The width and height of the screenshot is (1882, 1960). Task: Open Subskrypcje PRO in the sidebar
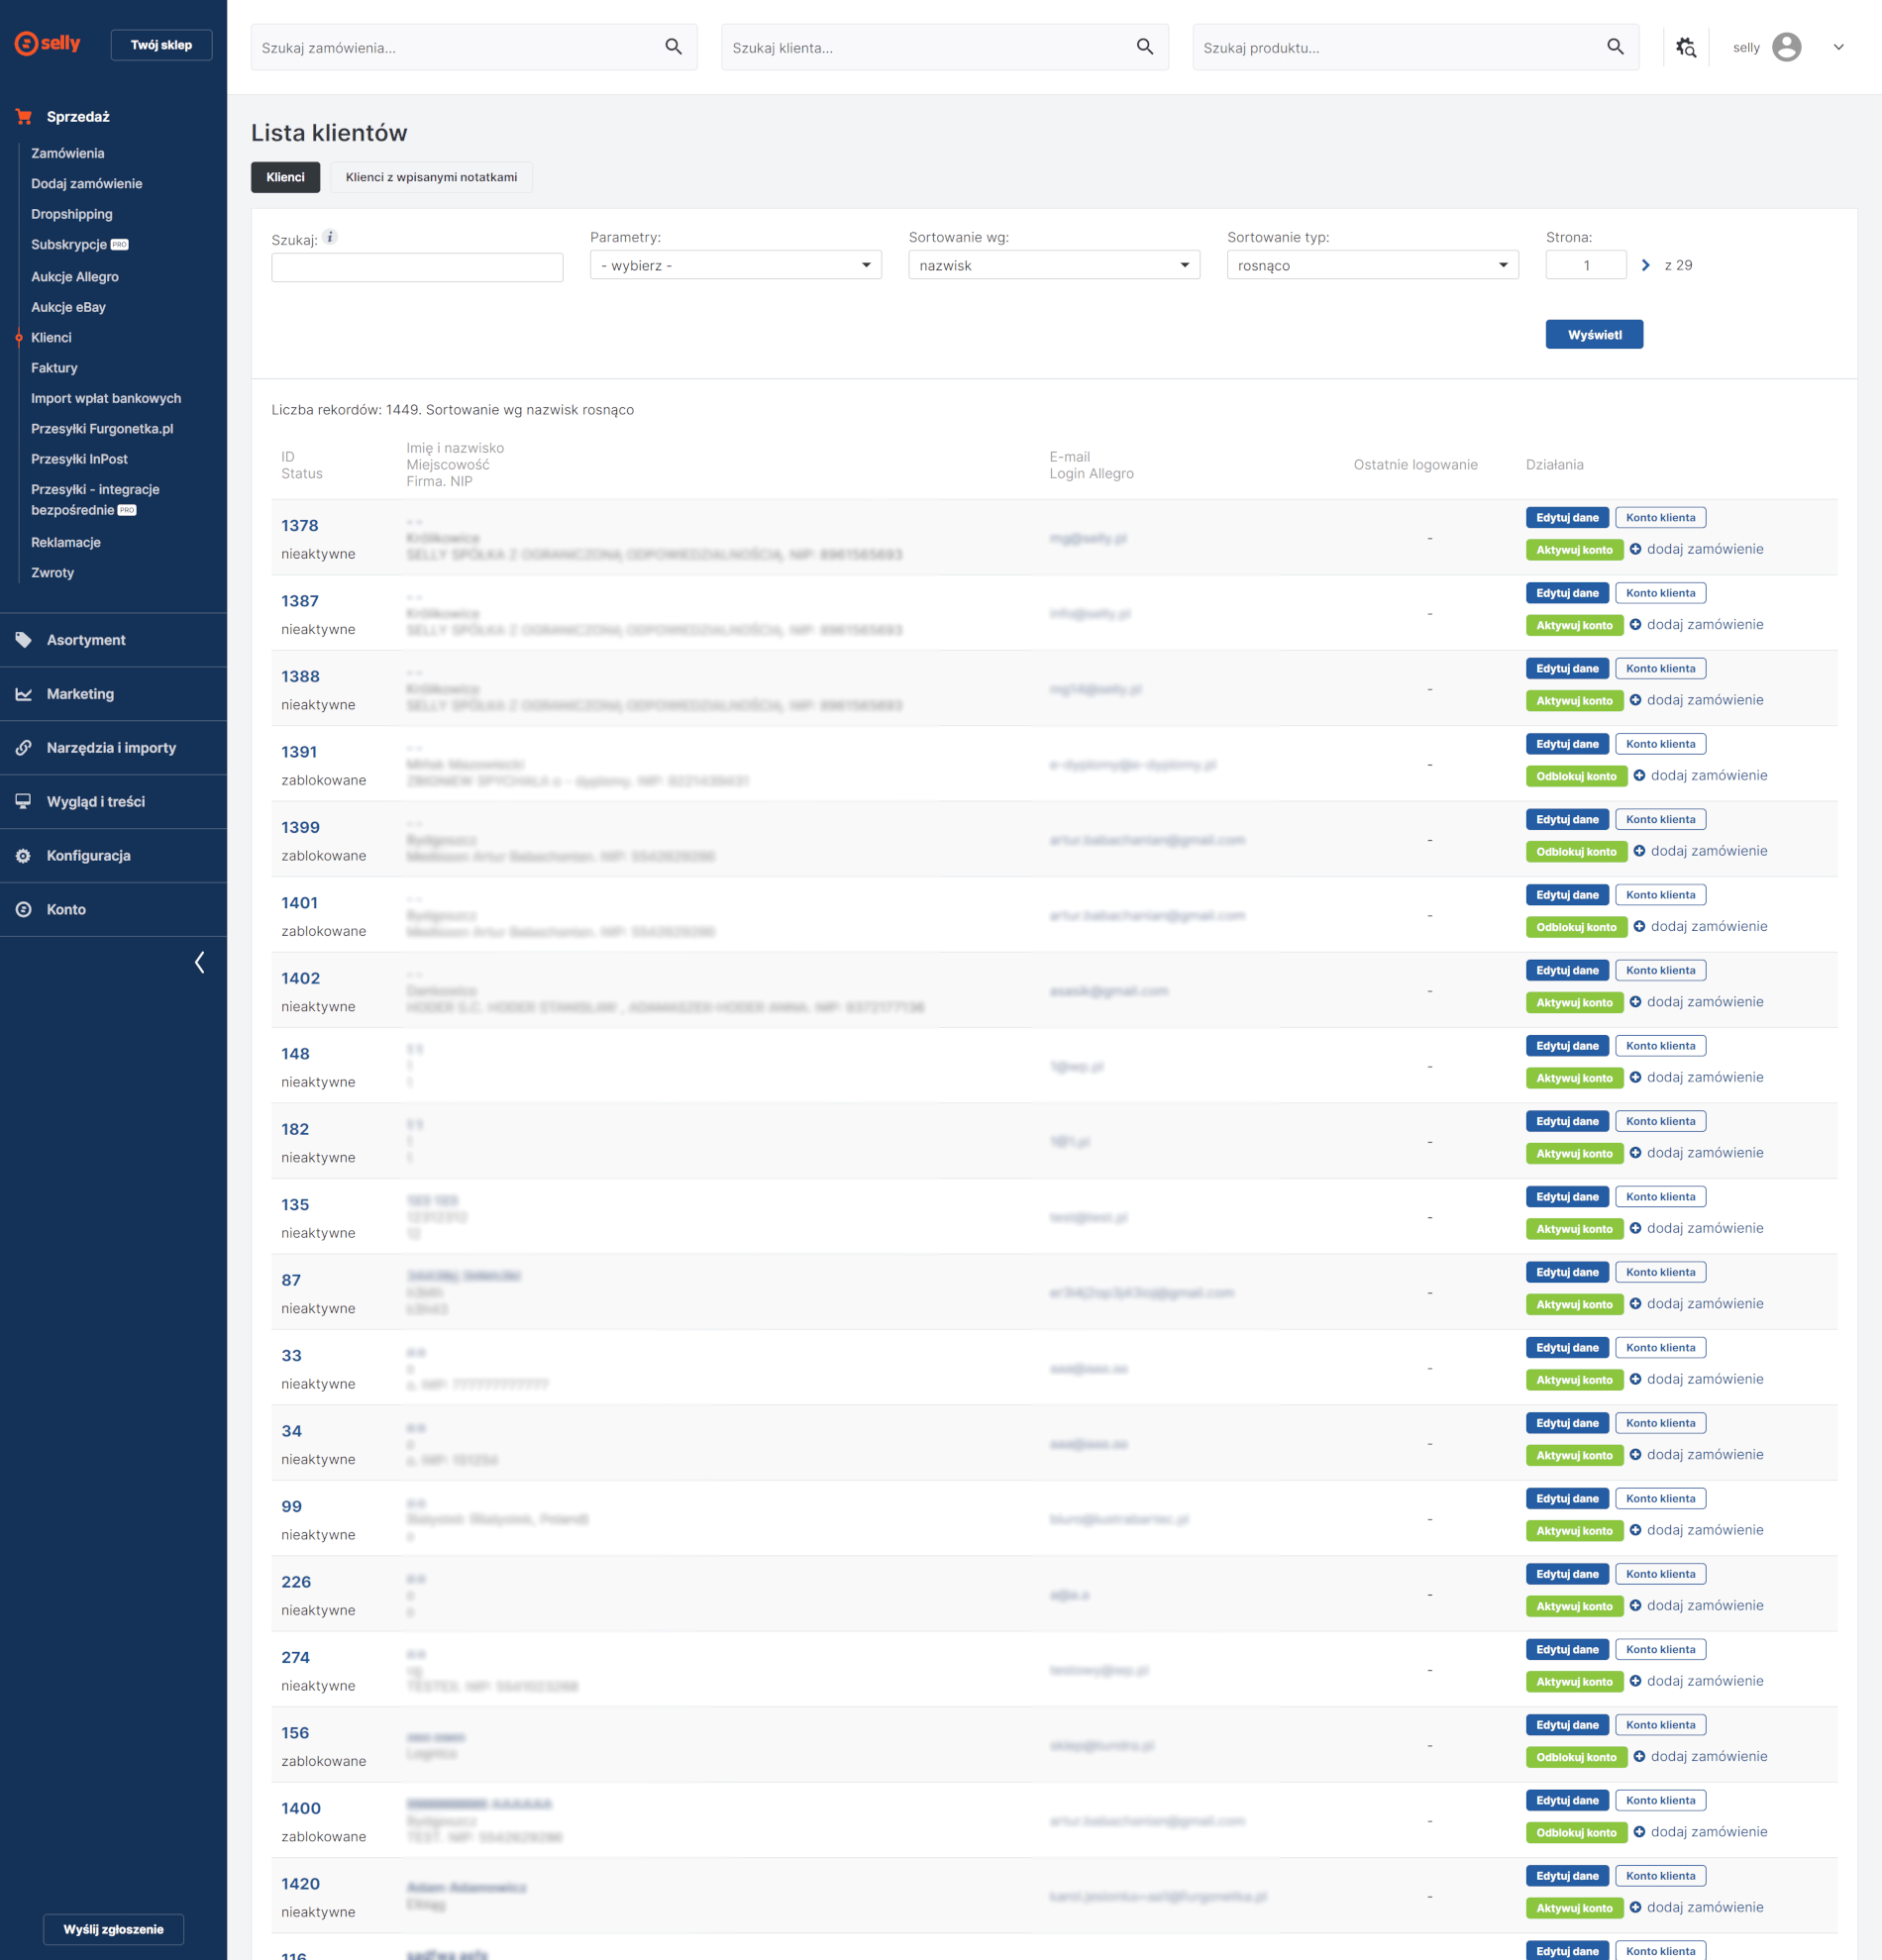click(80, 245)
